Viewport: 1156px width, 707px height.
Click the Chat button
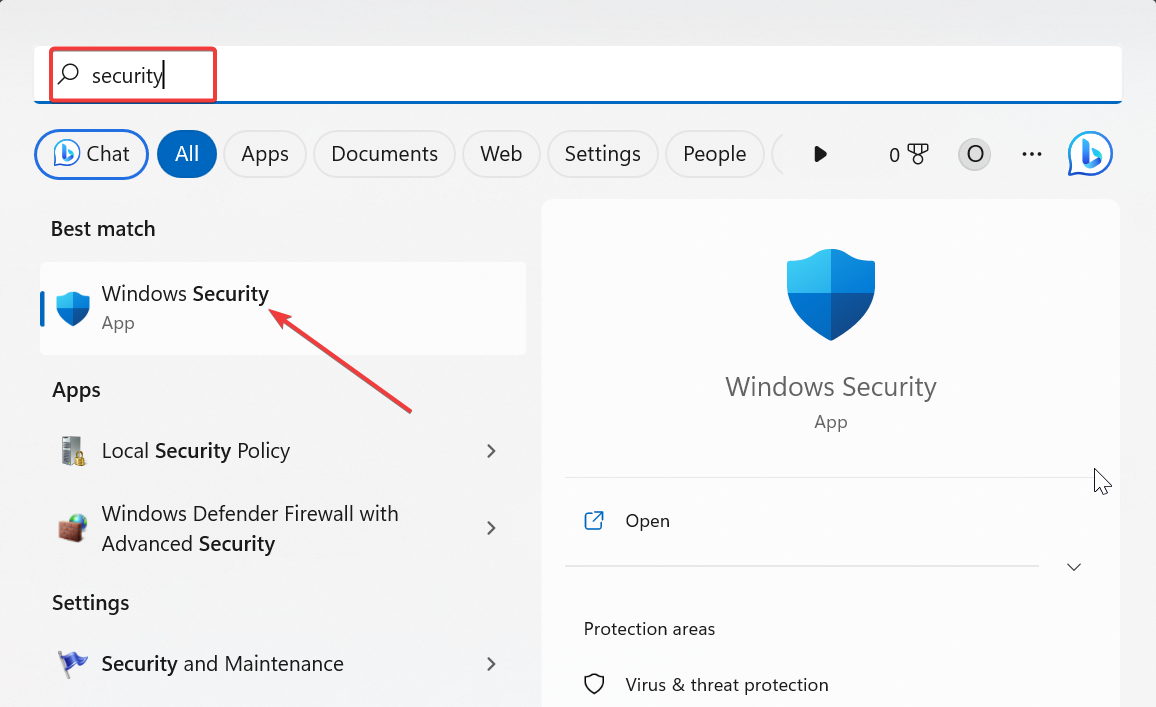pyautogui.click(x=91, y=153)
